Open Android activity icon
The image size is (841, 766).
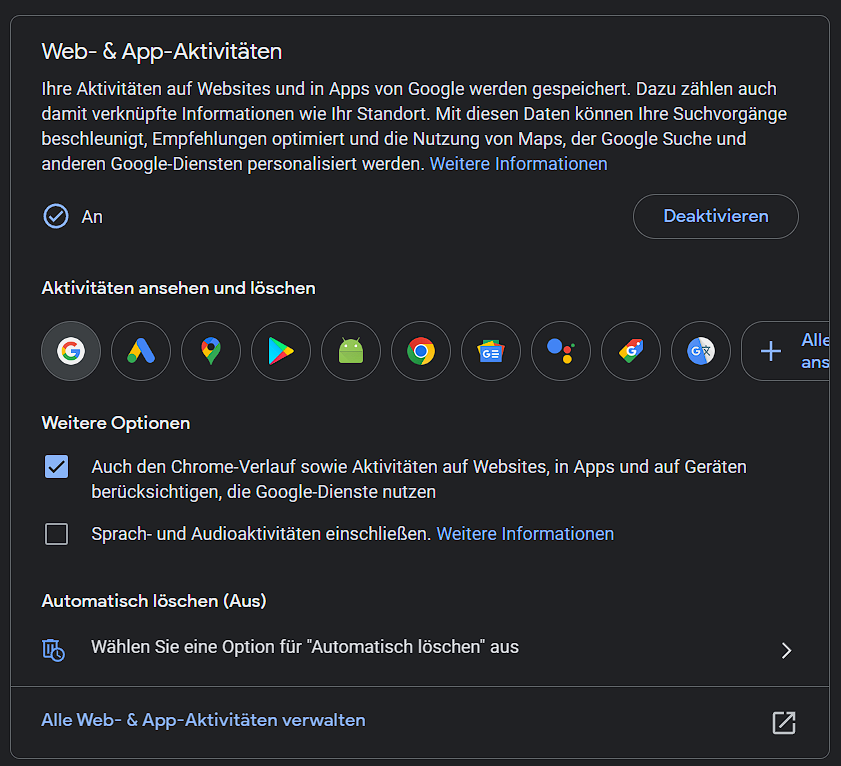pos(351,351)
